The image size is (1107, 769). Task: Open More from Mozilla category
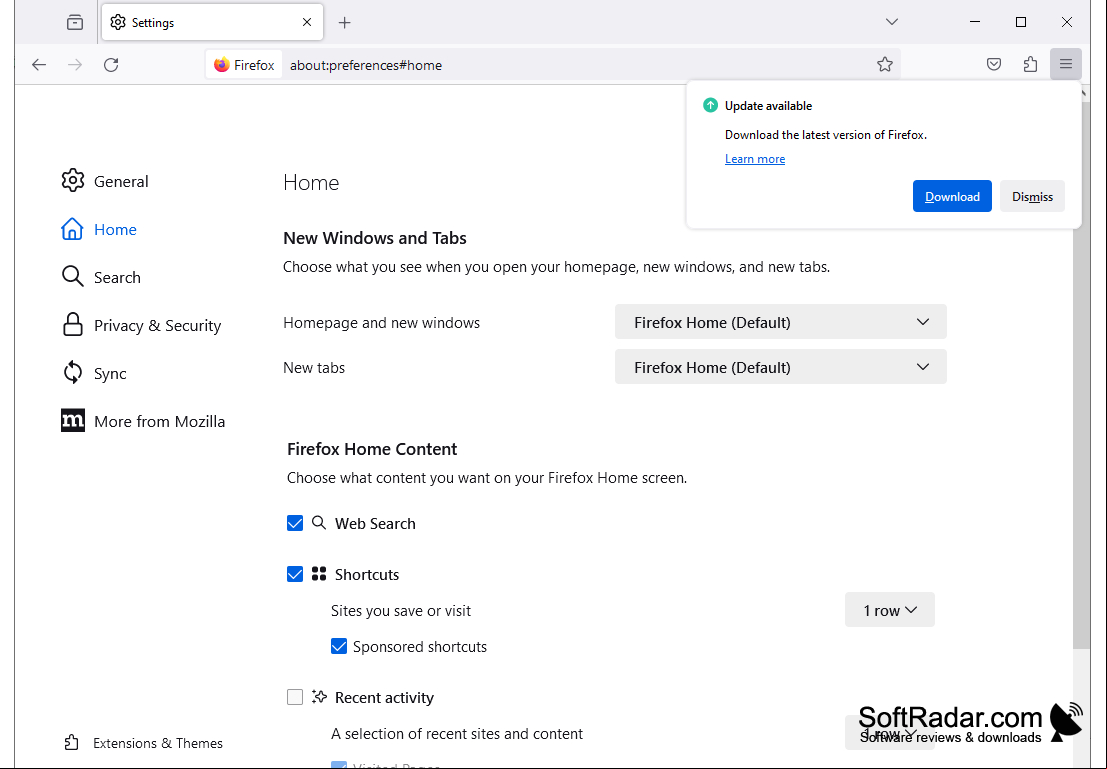click(x=160, y=422)
